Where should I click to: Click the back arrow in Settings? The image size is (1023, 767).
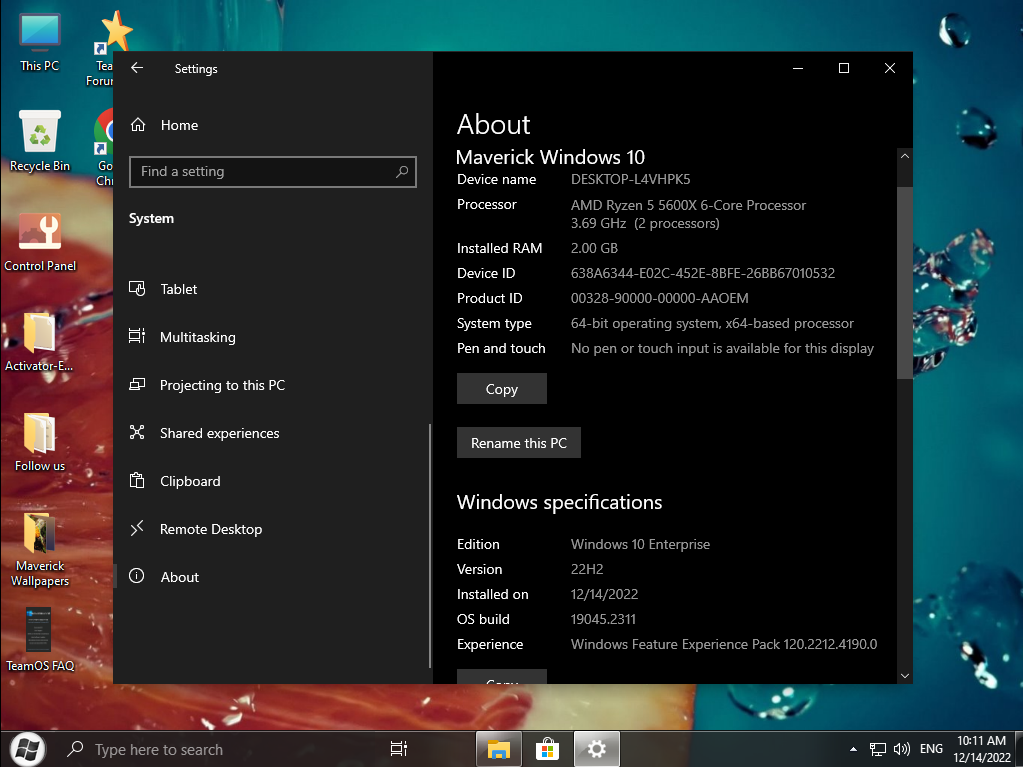[x=137, y=68]
